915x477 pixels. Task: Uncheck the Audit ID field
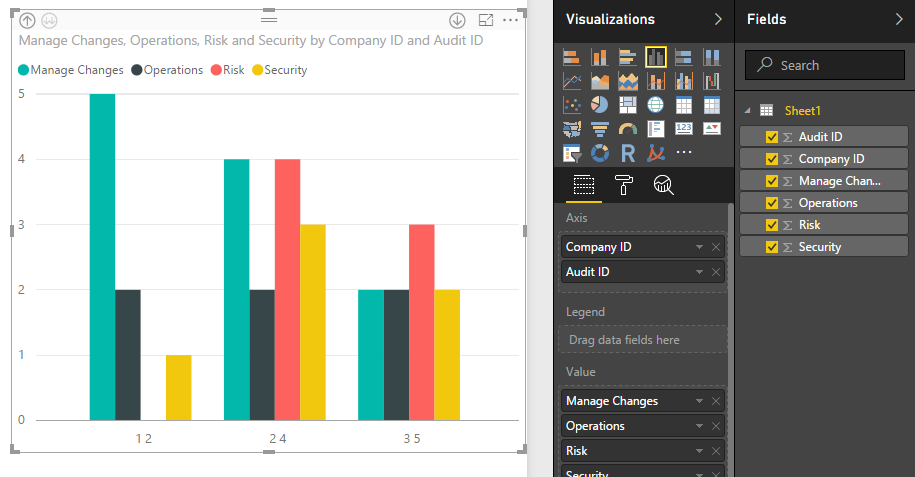coord(771,137)
